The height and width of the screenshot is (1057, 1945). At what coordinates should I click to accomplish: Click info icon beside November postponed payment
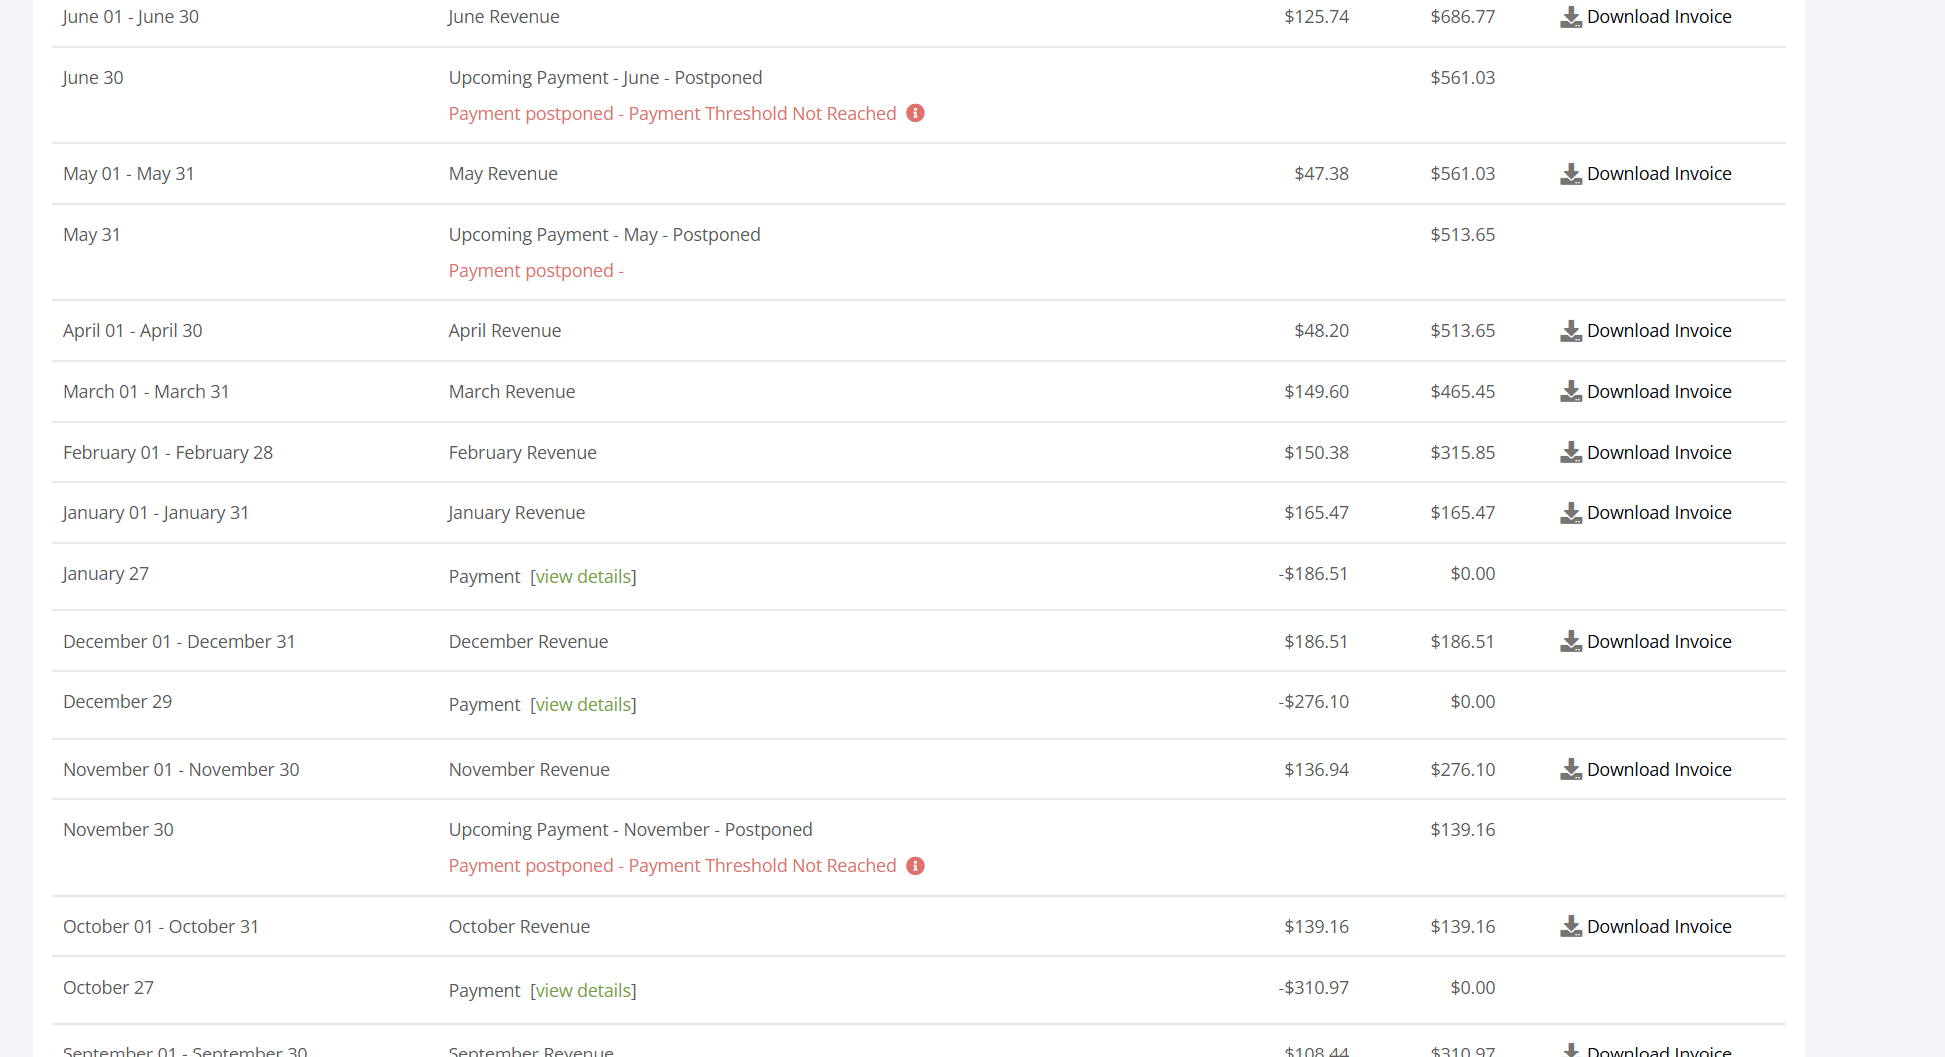point(915,866)
